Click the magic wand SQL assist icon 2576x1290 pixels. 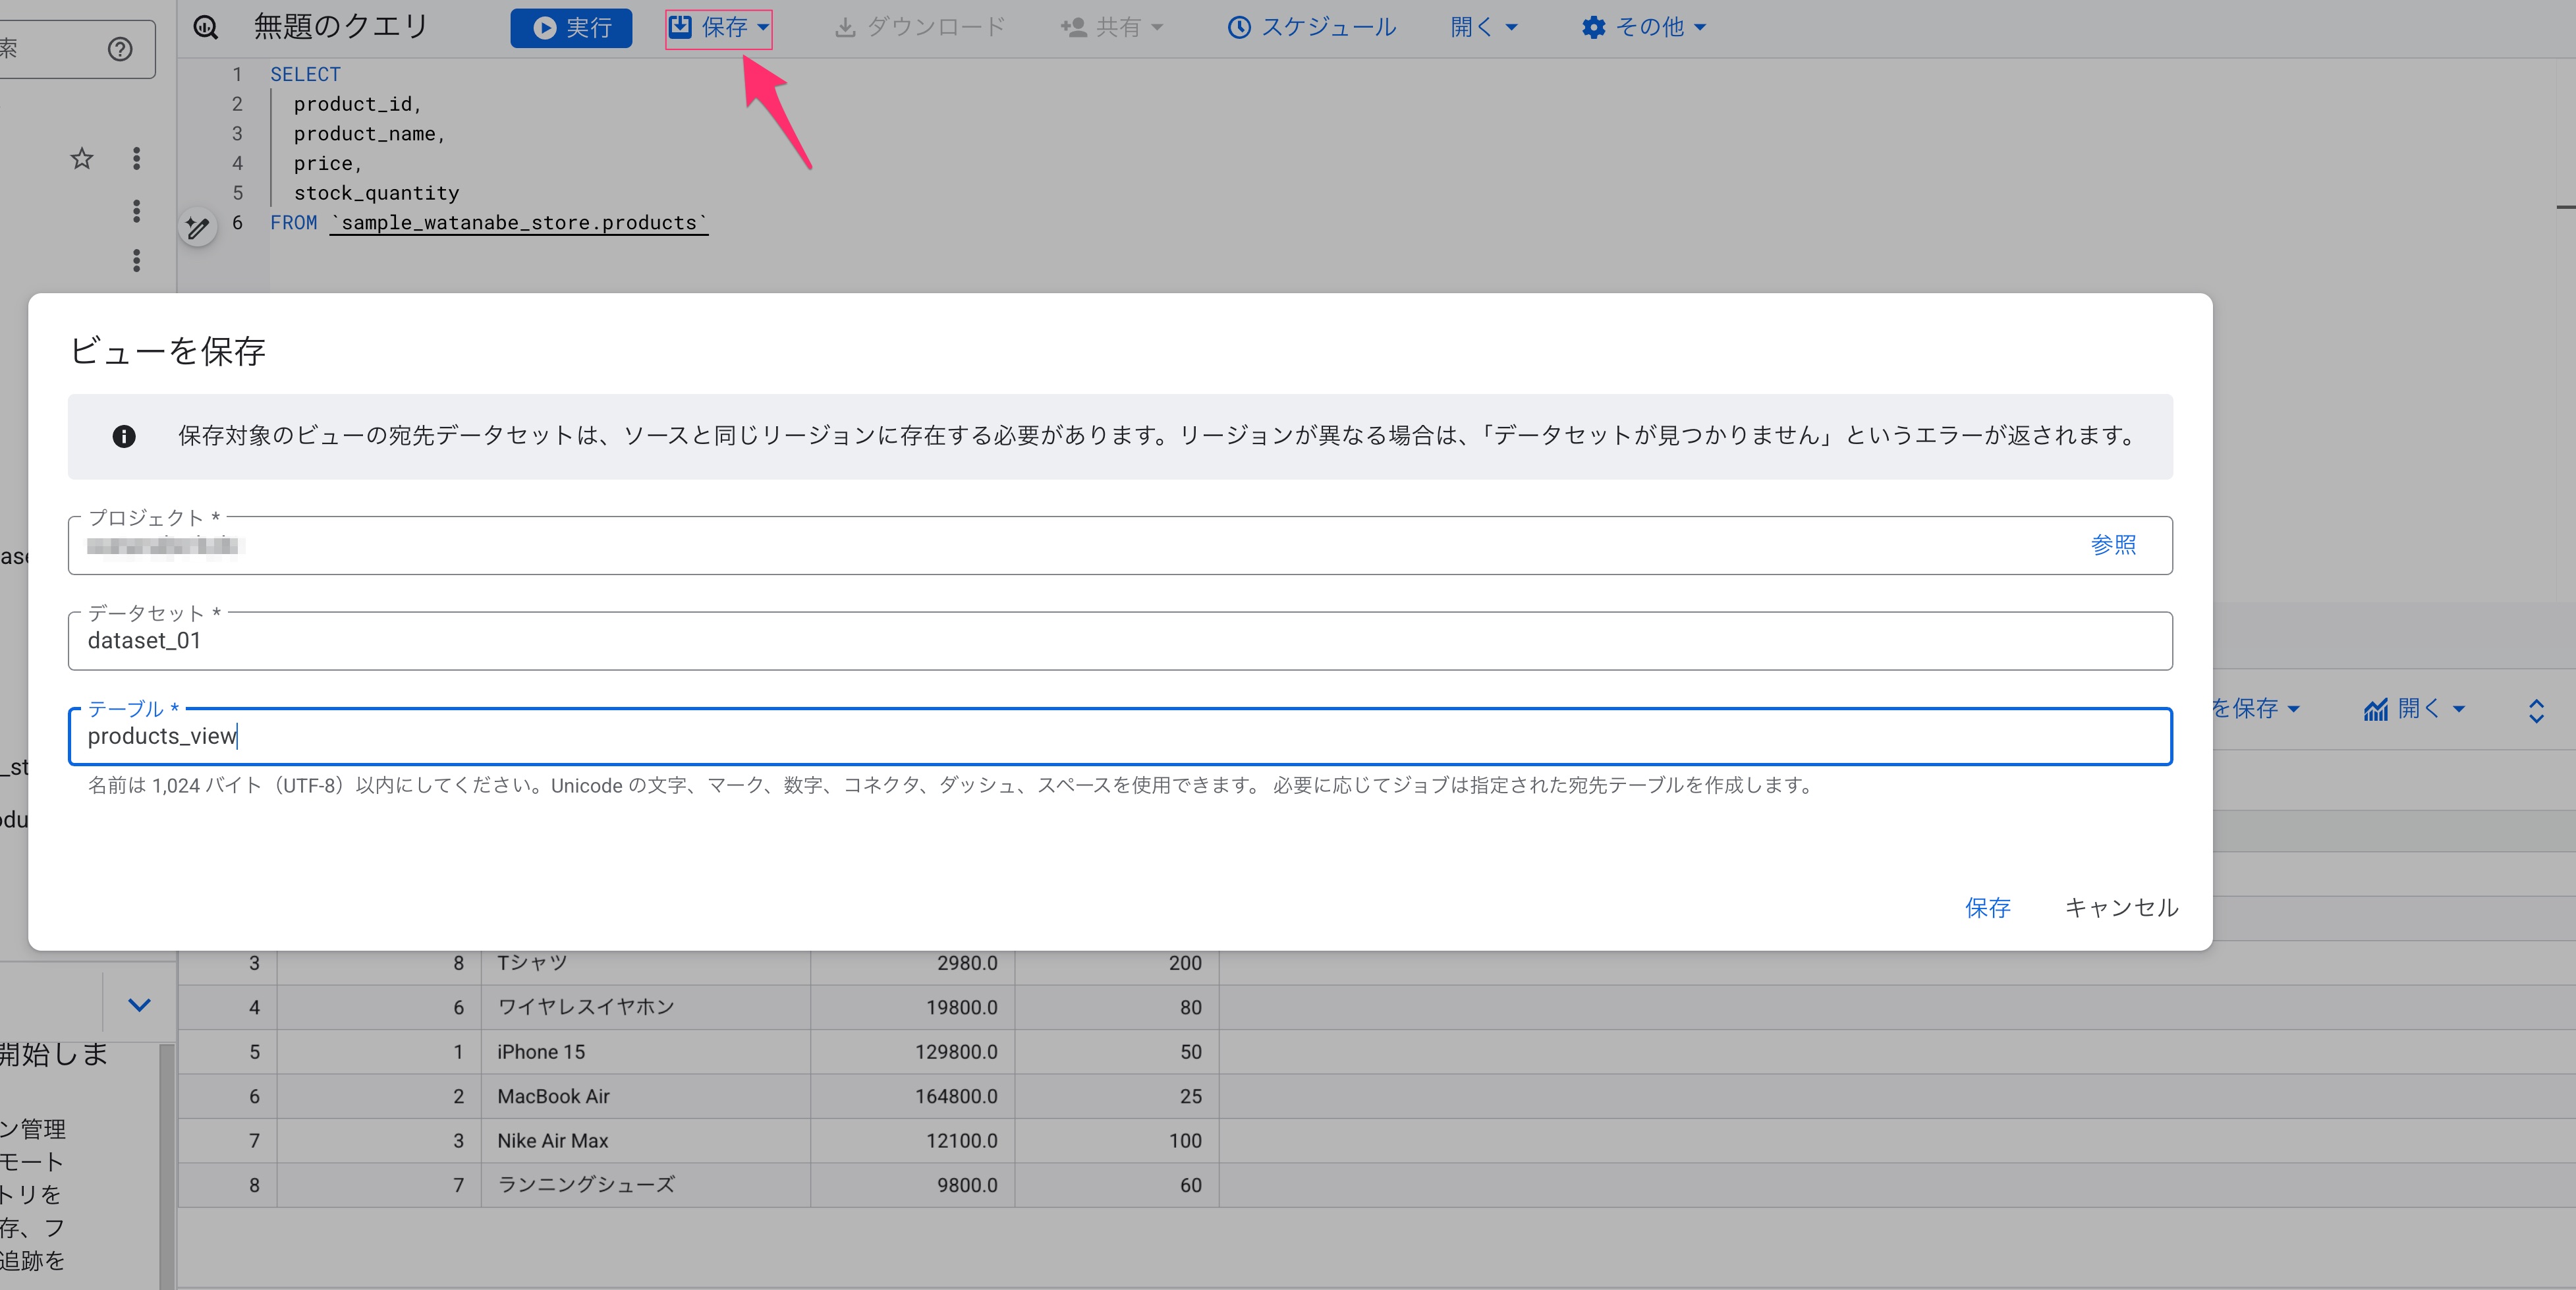[198, 228]
